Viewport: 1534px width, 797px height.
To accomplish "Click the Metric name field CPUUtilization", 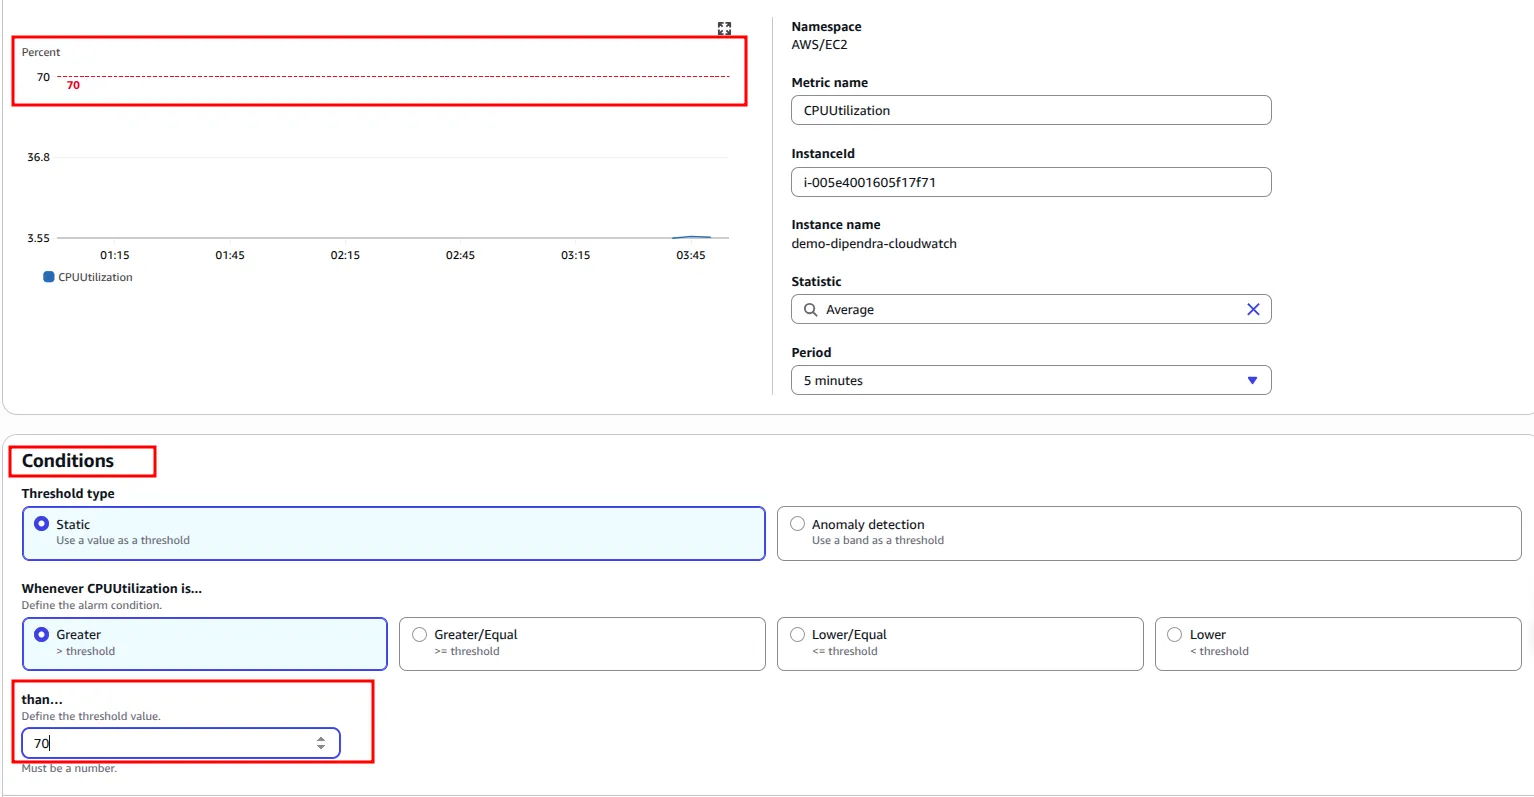I will pyautogui.click(x=1031, y=110).
